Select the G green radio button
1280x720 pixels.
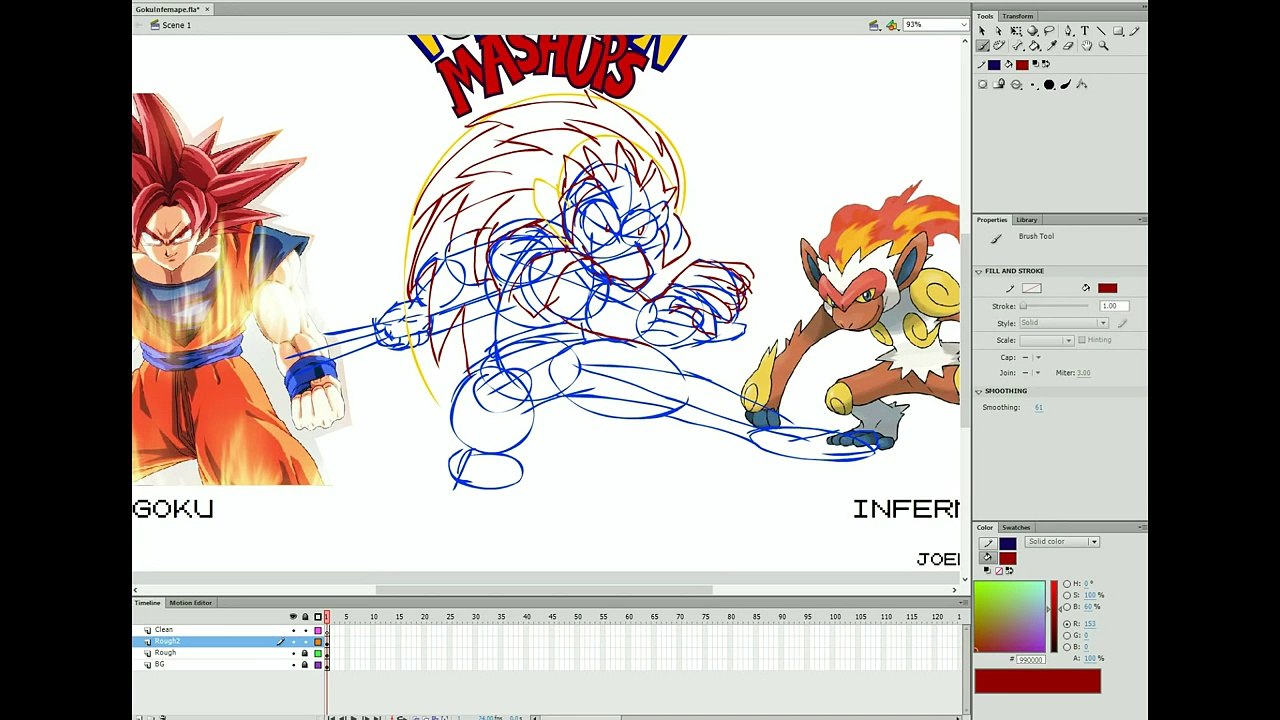tap(1067, 635)
